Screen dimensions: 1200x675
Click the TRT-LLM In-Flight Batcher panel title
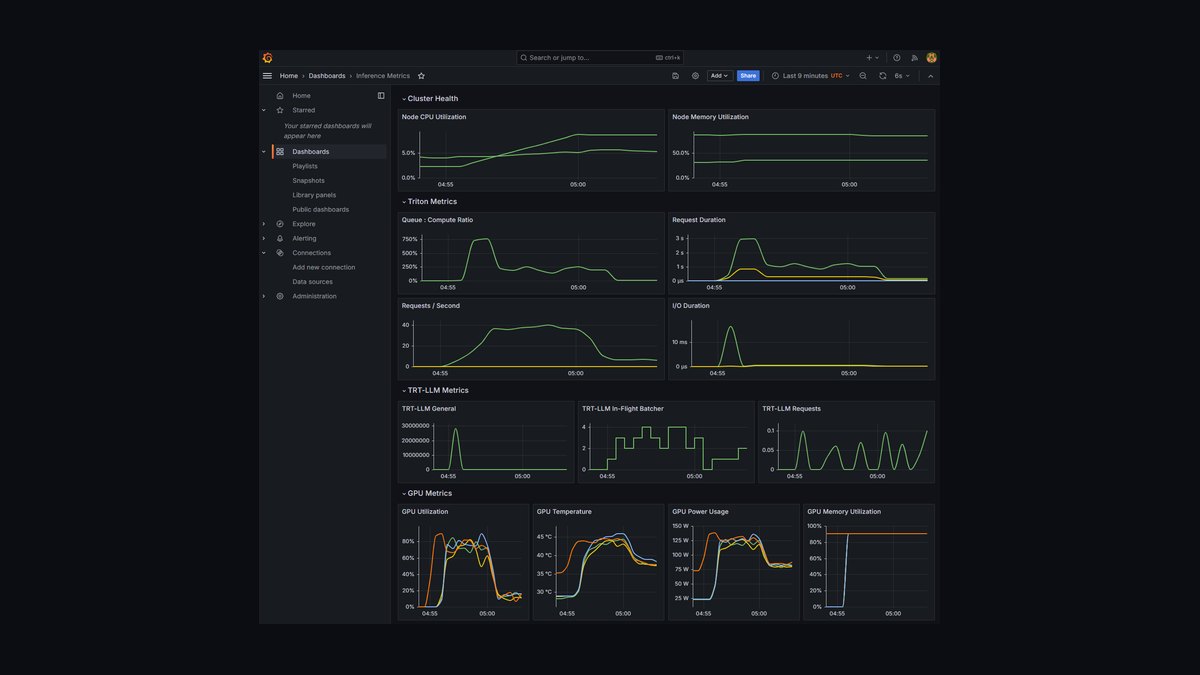click(623, 409)
